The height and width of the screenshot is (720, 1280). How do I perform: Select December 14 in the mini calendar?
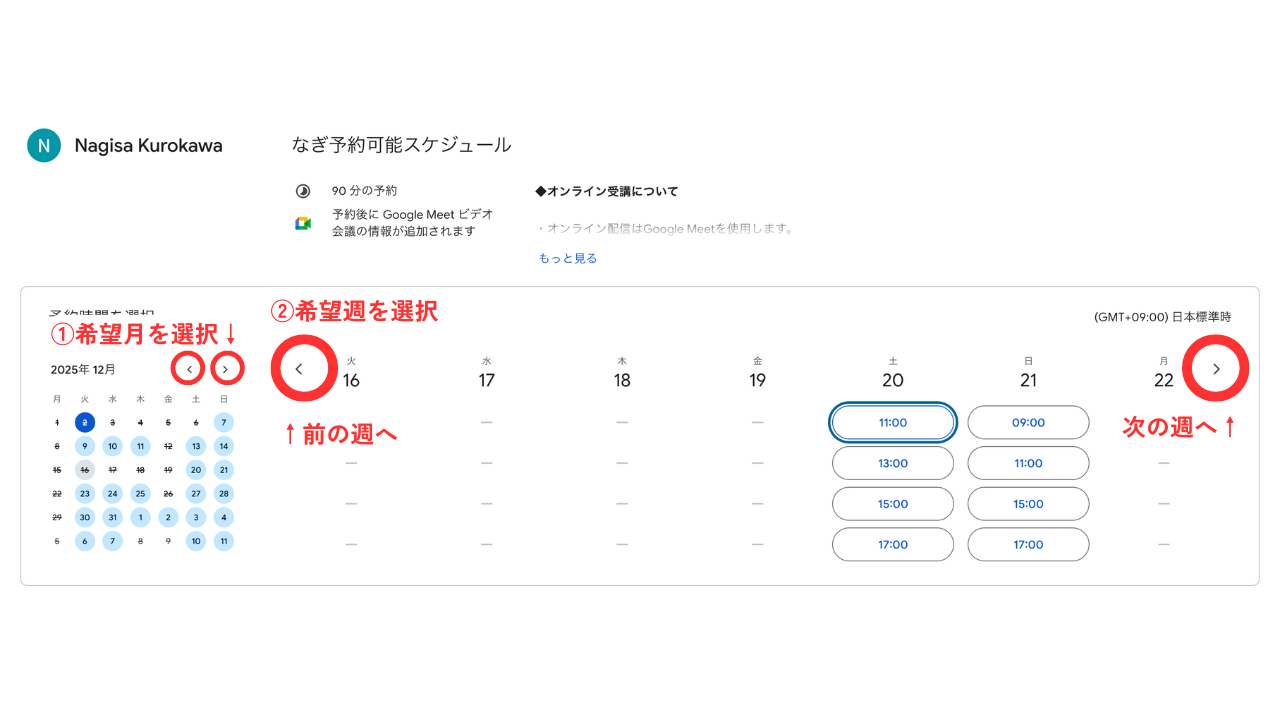pyautogui.click(x=224, y=446)
